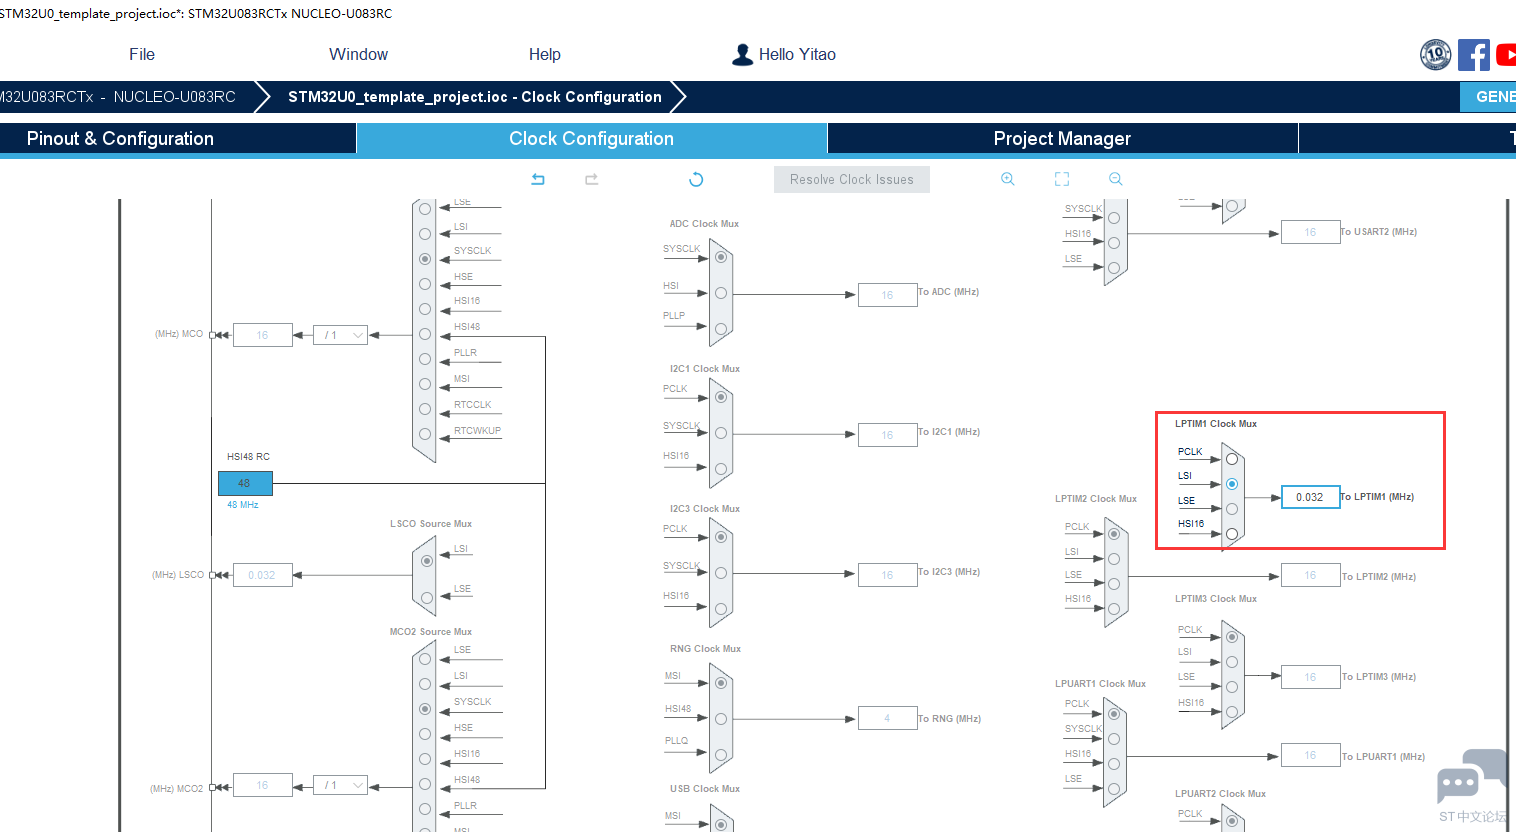Select LSE for LSCO Source Mux
The width and height of the screenshot is (1516, 832).
coord(427,598)
